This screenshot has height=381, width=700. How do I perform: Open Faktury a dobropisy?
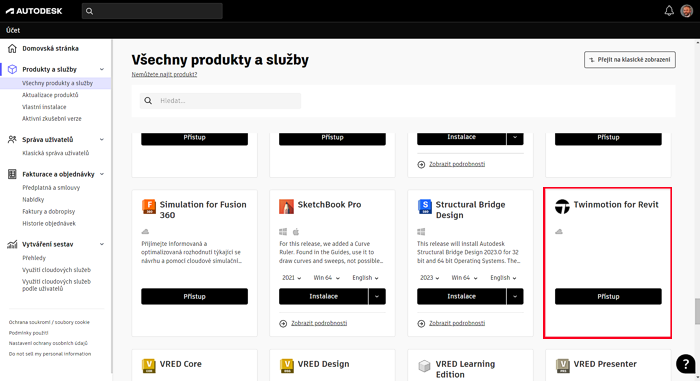coord(49,212)
